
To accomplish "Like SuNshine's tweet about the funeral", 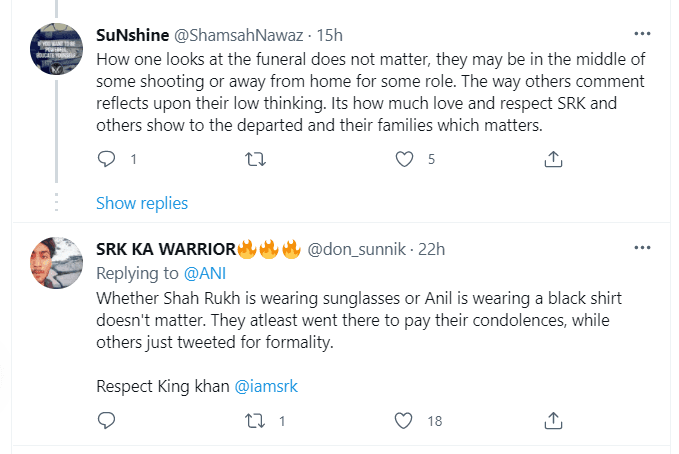I will (x=404, y=158).
